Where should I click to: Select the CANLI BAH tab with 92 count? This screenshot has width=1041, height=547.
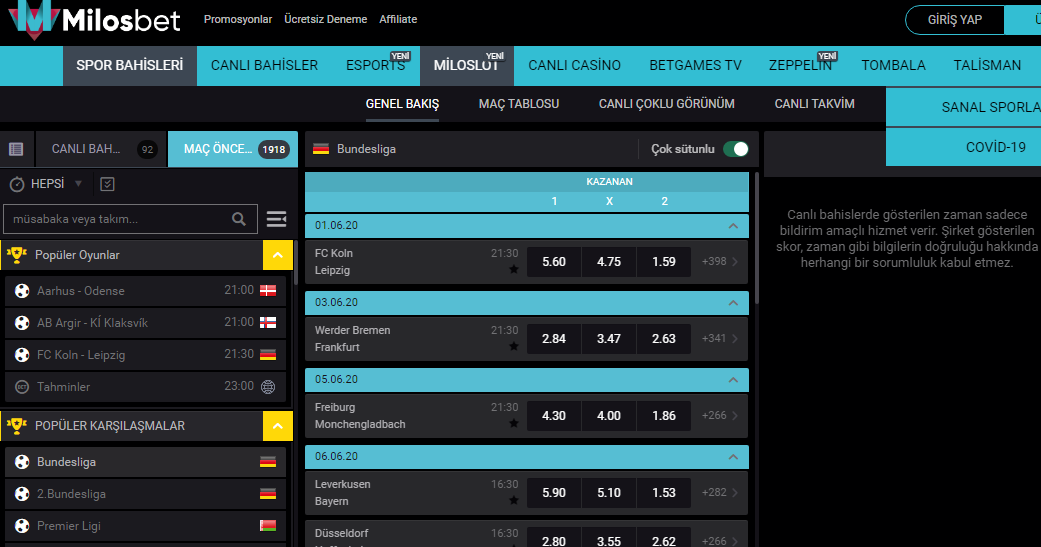(x=101, y=149)
